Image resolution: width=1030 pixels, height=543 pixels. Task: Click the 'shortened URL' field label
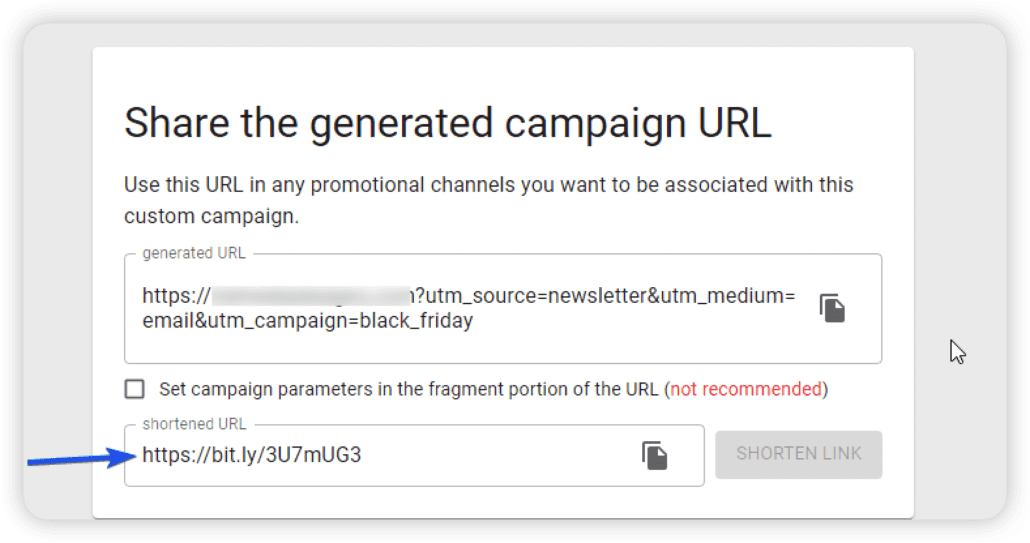(194, 424)
